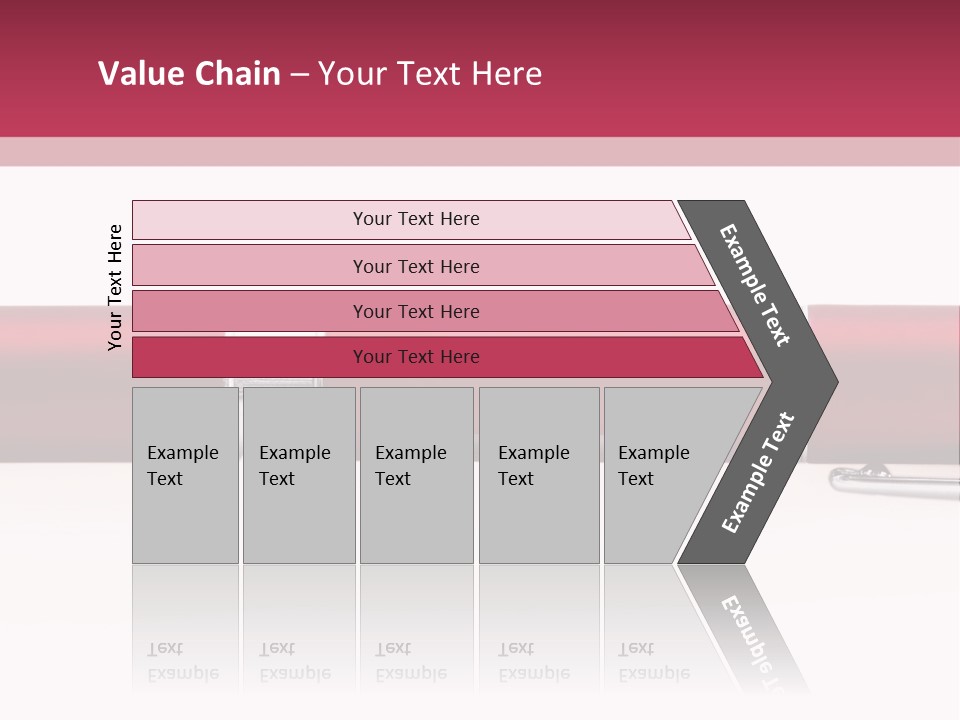Click the "Value Chain" slide title
Viewport: 960px width, 720px height.
[x=189, y=74]
